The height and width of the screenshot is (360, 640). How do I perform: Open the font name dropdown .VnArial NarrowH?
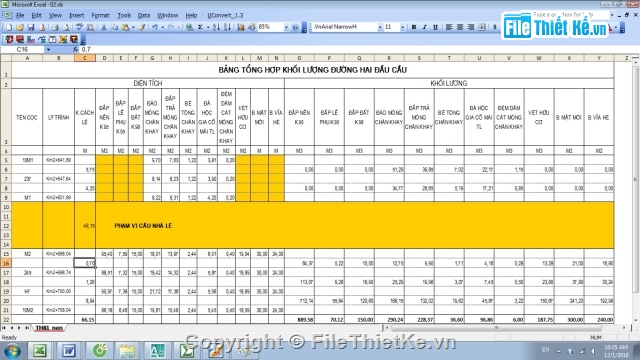click(380, 27)
